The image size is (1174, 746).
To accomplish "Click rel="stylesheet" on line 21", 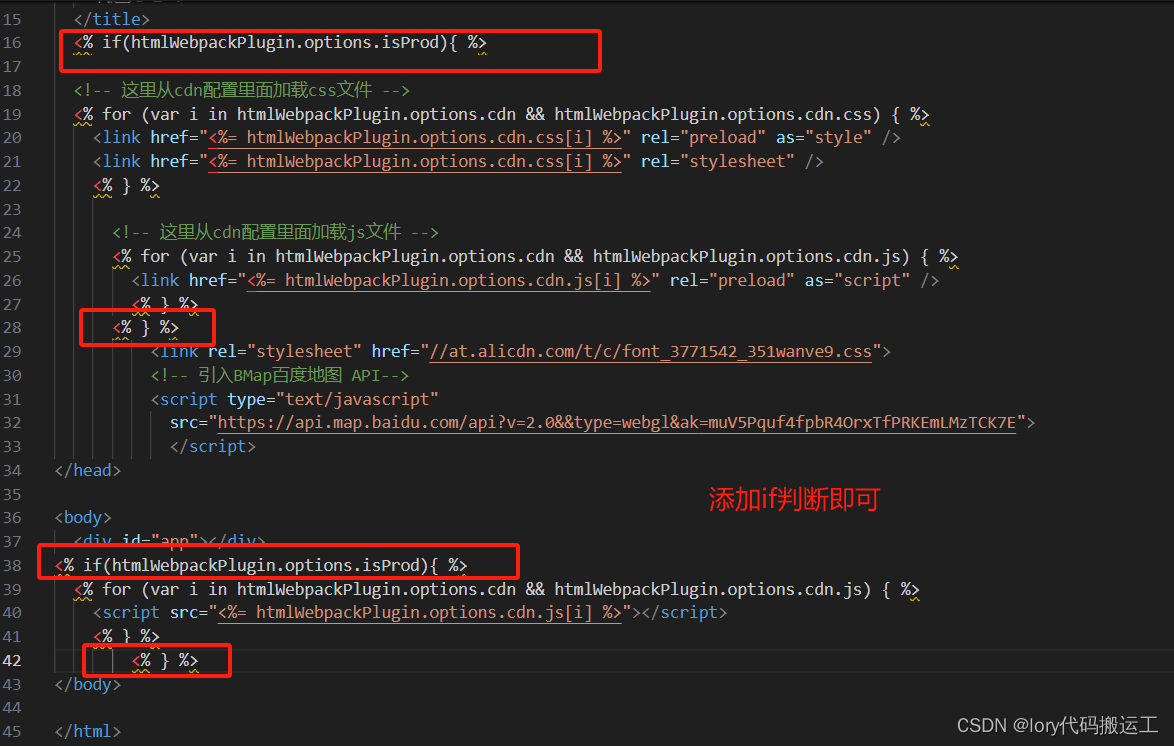I will pyautogui.click(x=717, y=162).
